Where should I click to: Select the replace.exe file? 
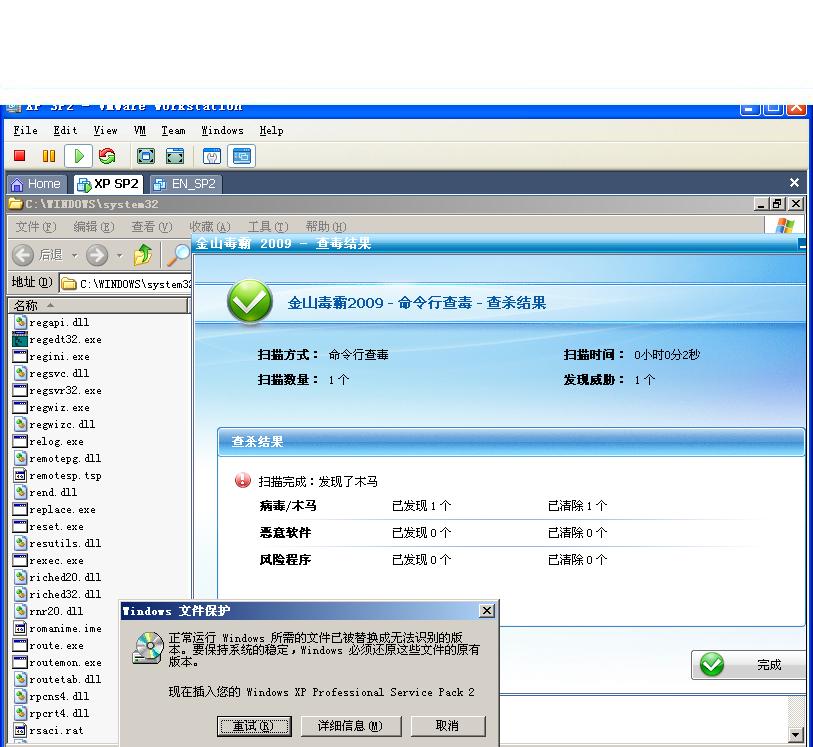coord(54,510)
